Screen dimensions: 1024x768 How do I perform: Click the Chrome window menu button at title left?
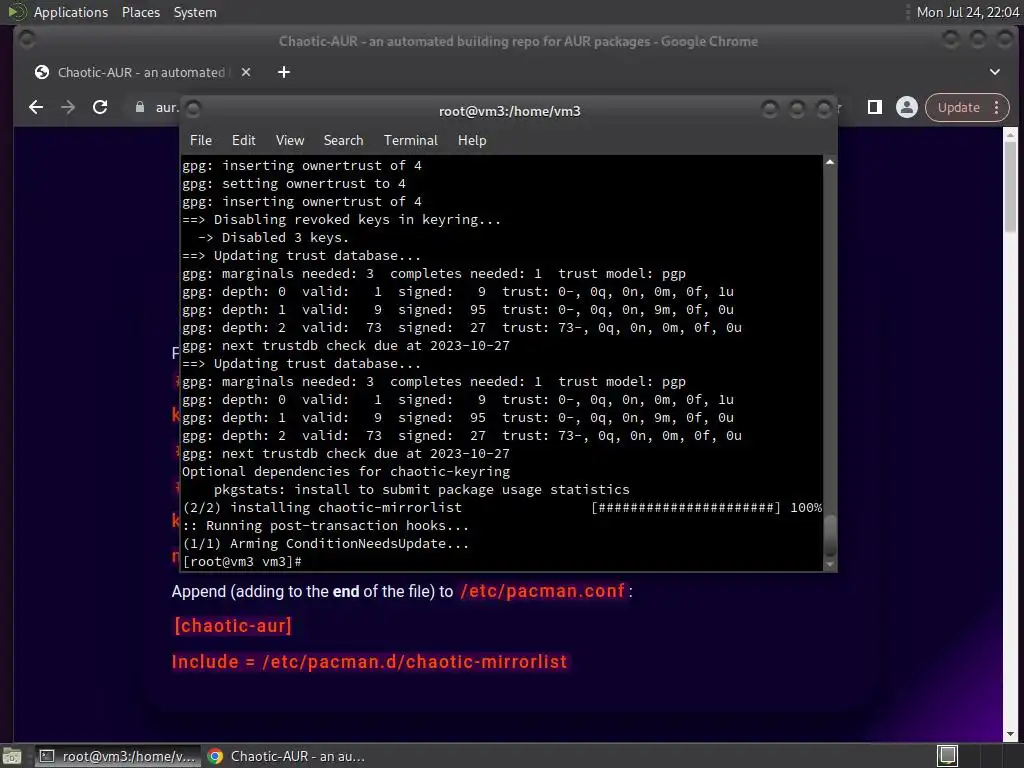click(x=27, y=40)
